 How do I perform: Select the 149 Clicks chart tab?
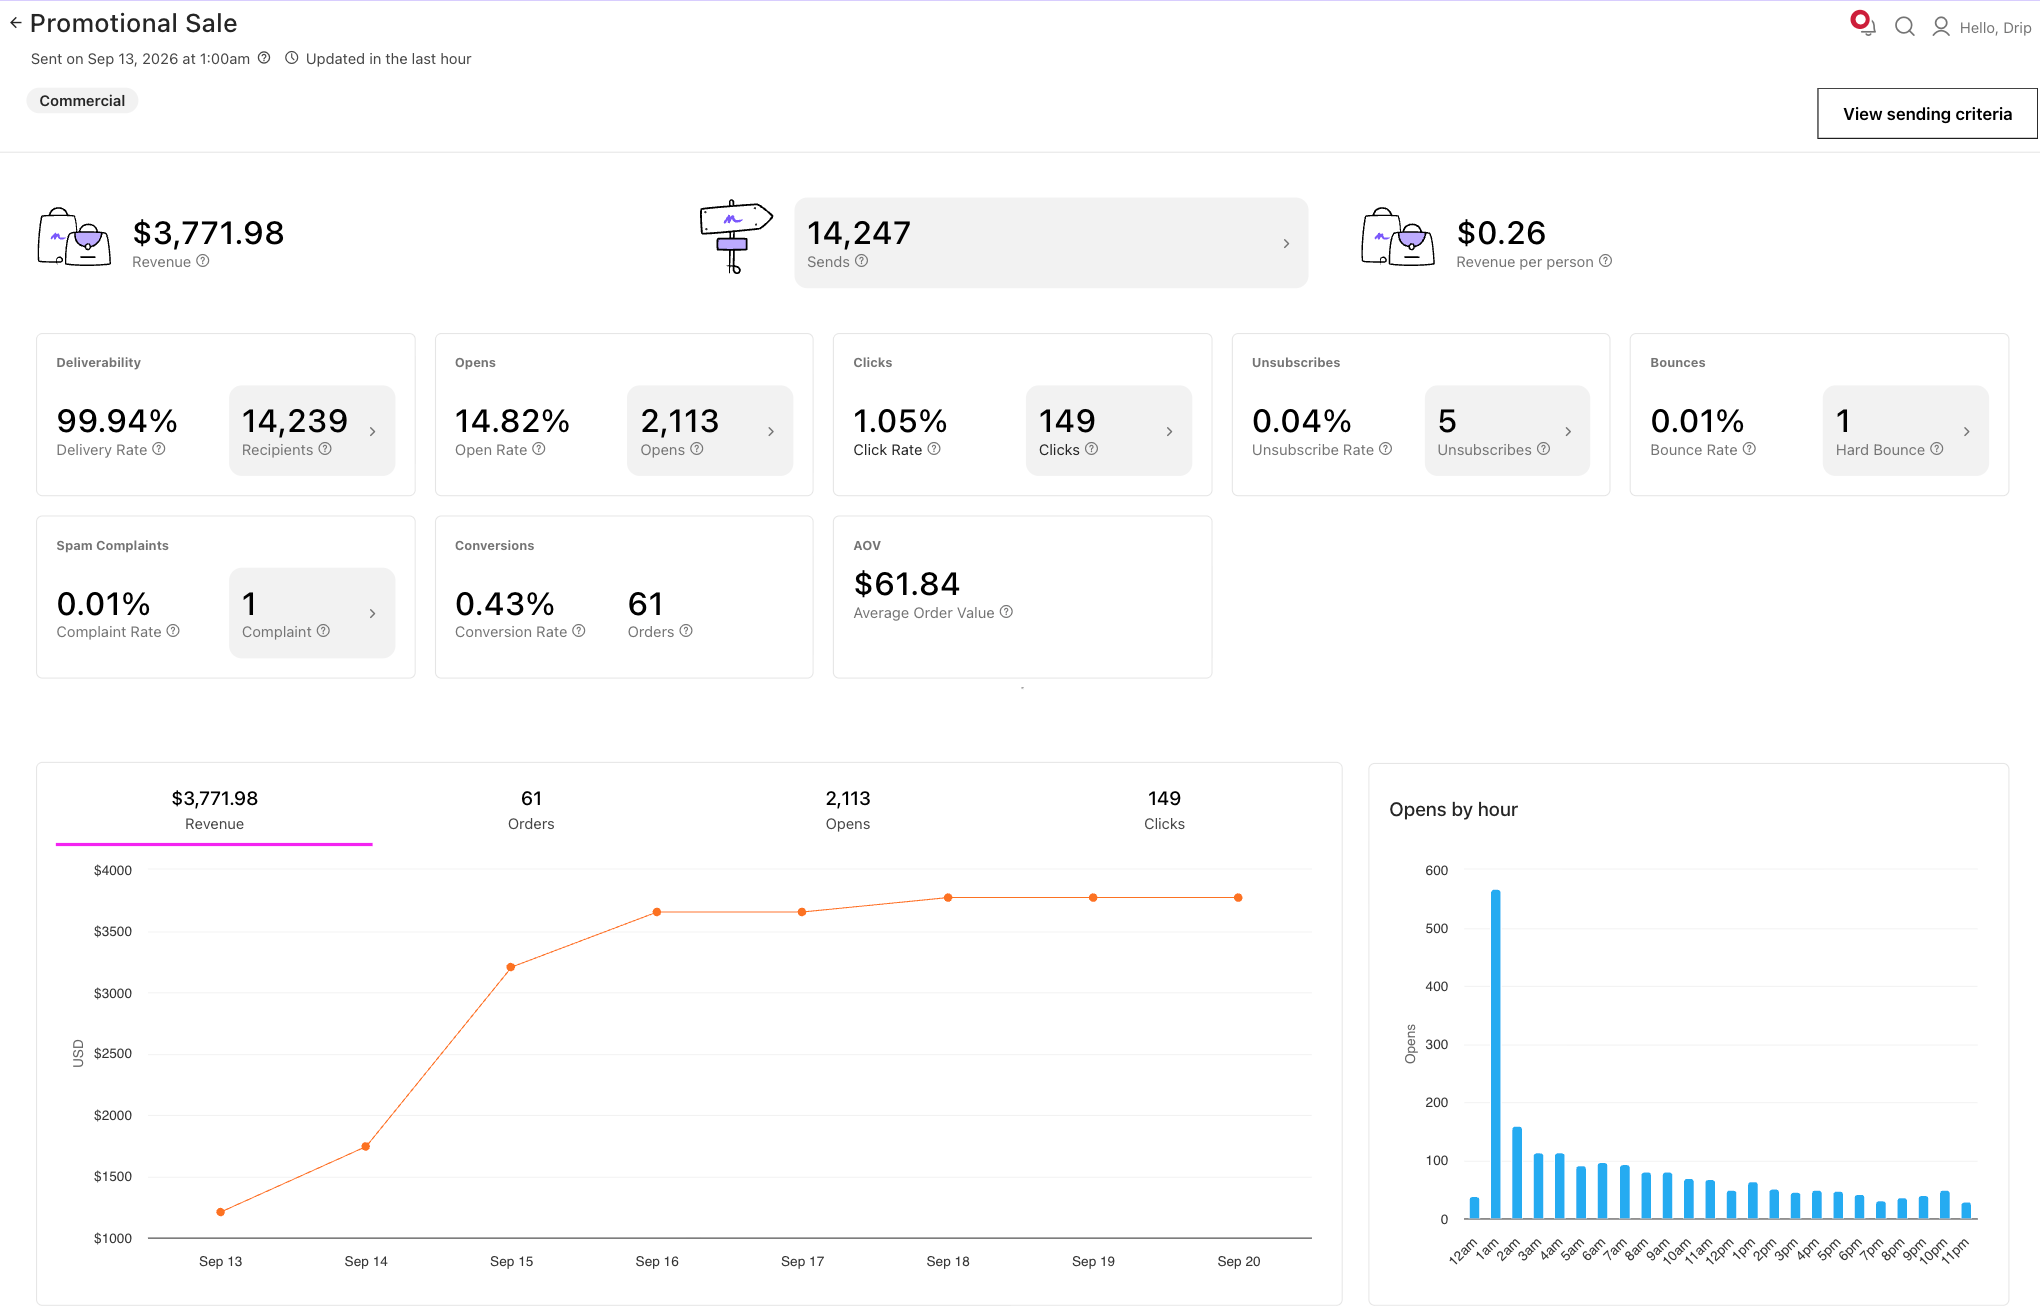(1164, 811)
